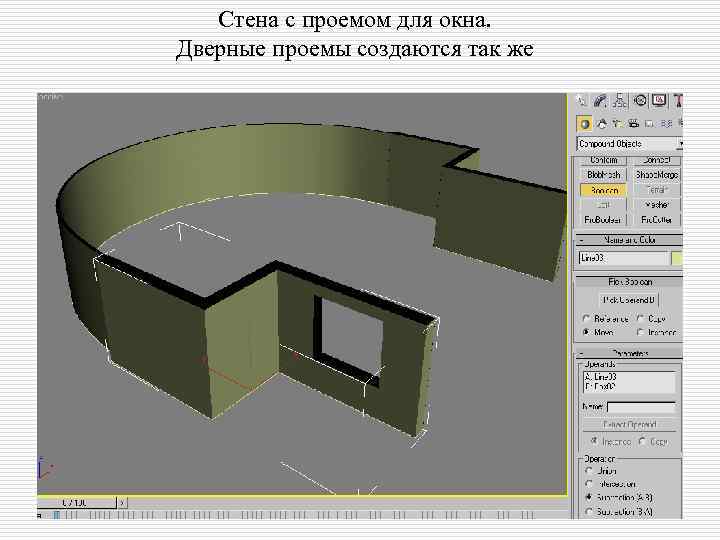Click the Pick Boolean rollout header
This screenshot has height=540, width=720.
[x=629, y=282]
